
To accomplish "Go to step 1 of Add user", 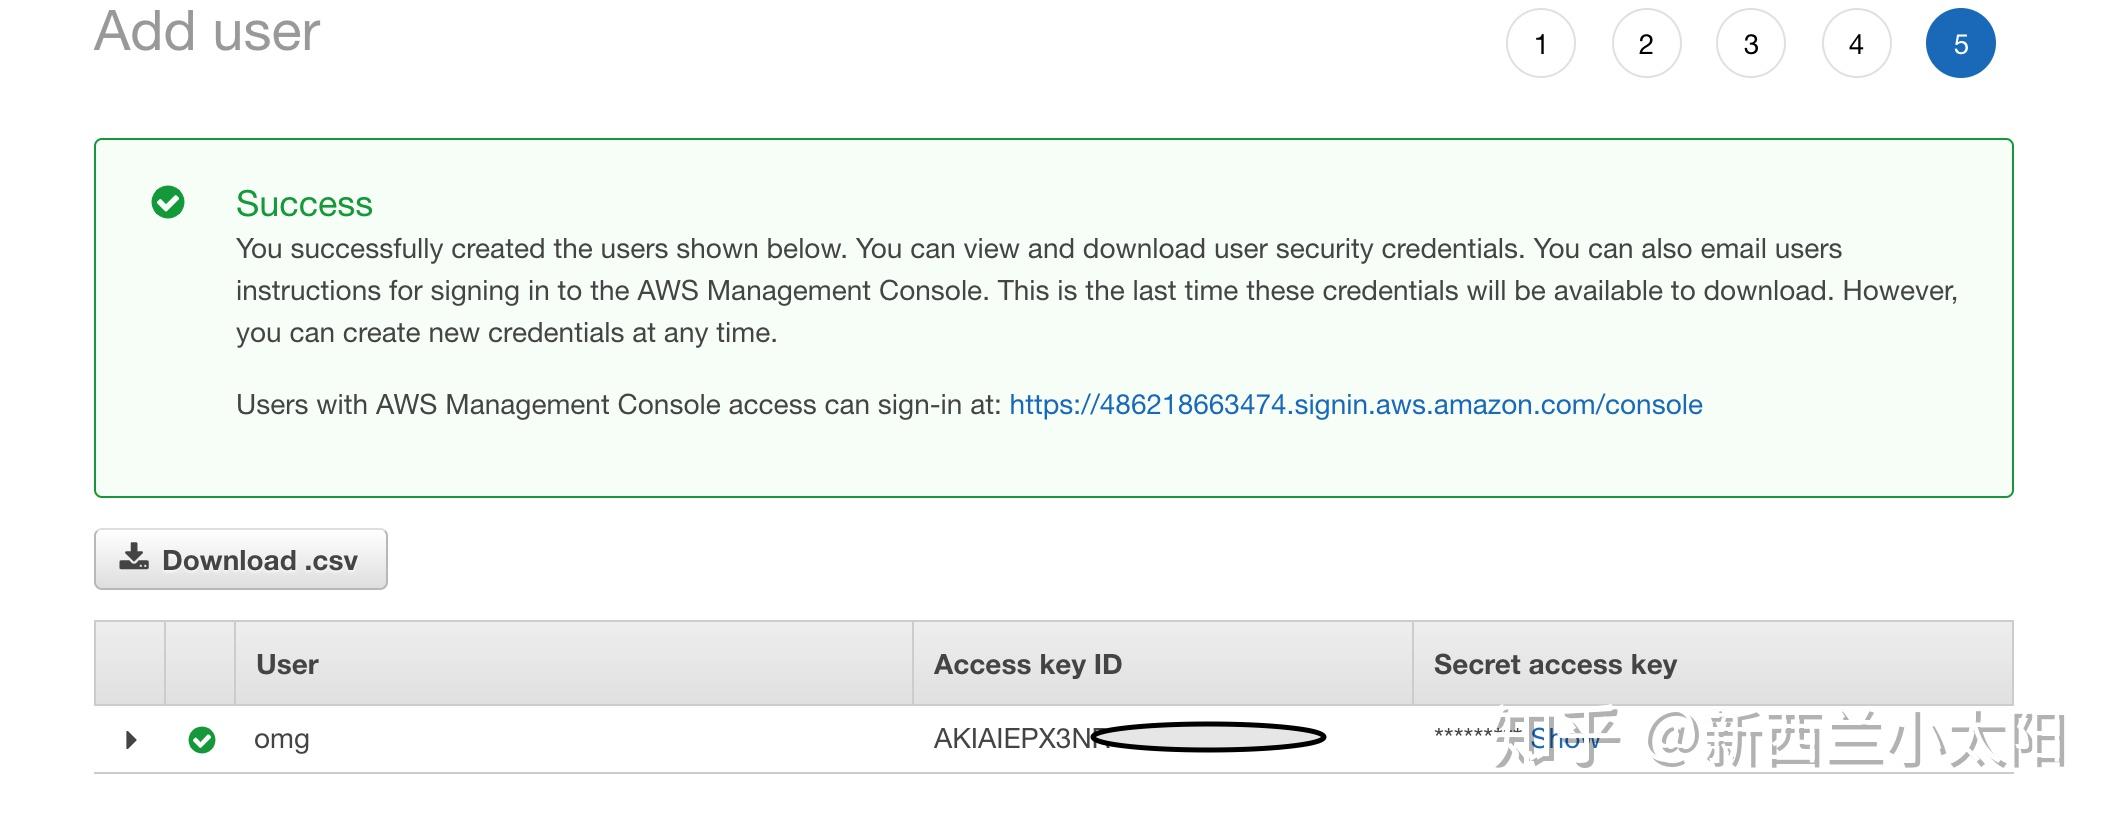I will [x=1541, y=44].
